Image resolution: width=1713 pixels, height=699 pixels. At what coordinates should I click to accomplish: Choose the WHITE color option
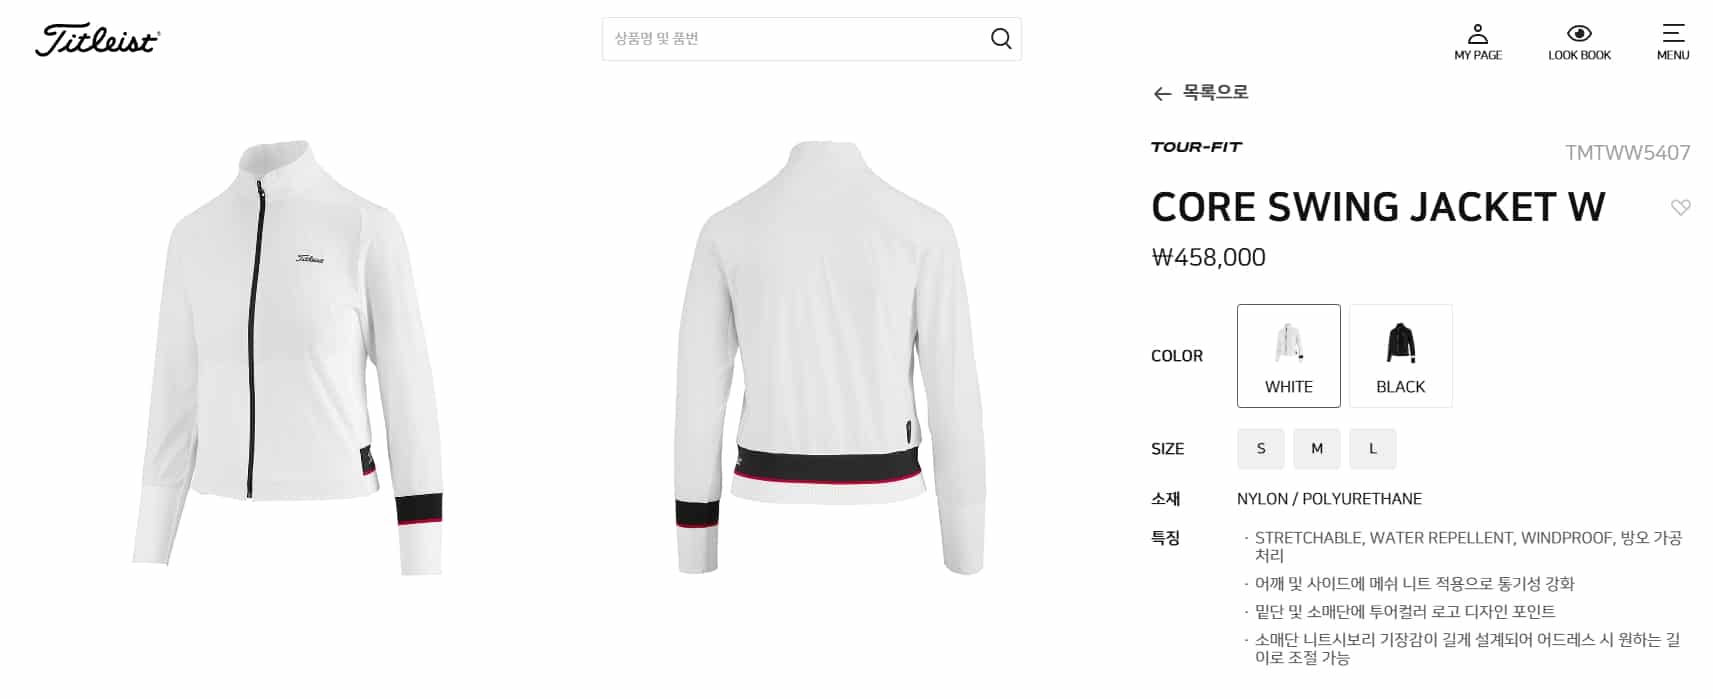tap(1289, 356)
